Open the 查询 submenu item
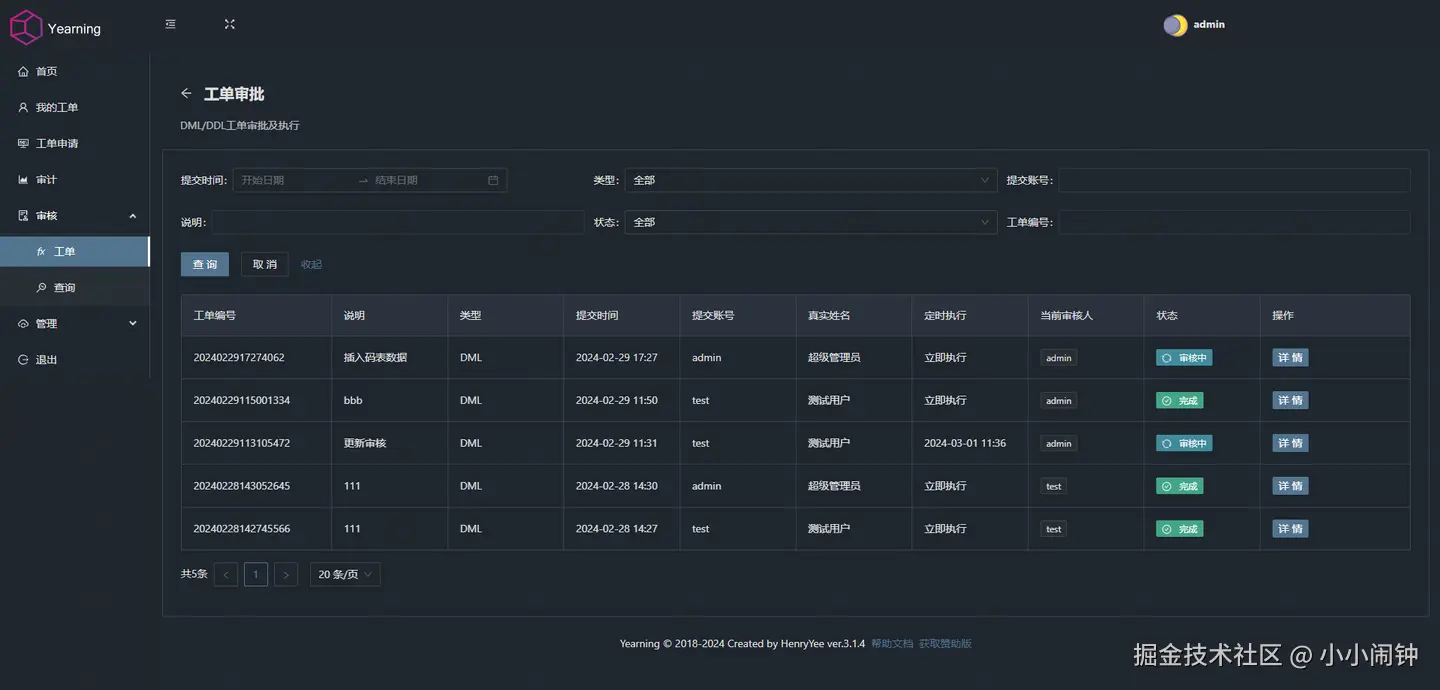The image size is (1440, 690). 75,287
